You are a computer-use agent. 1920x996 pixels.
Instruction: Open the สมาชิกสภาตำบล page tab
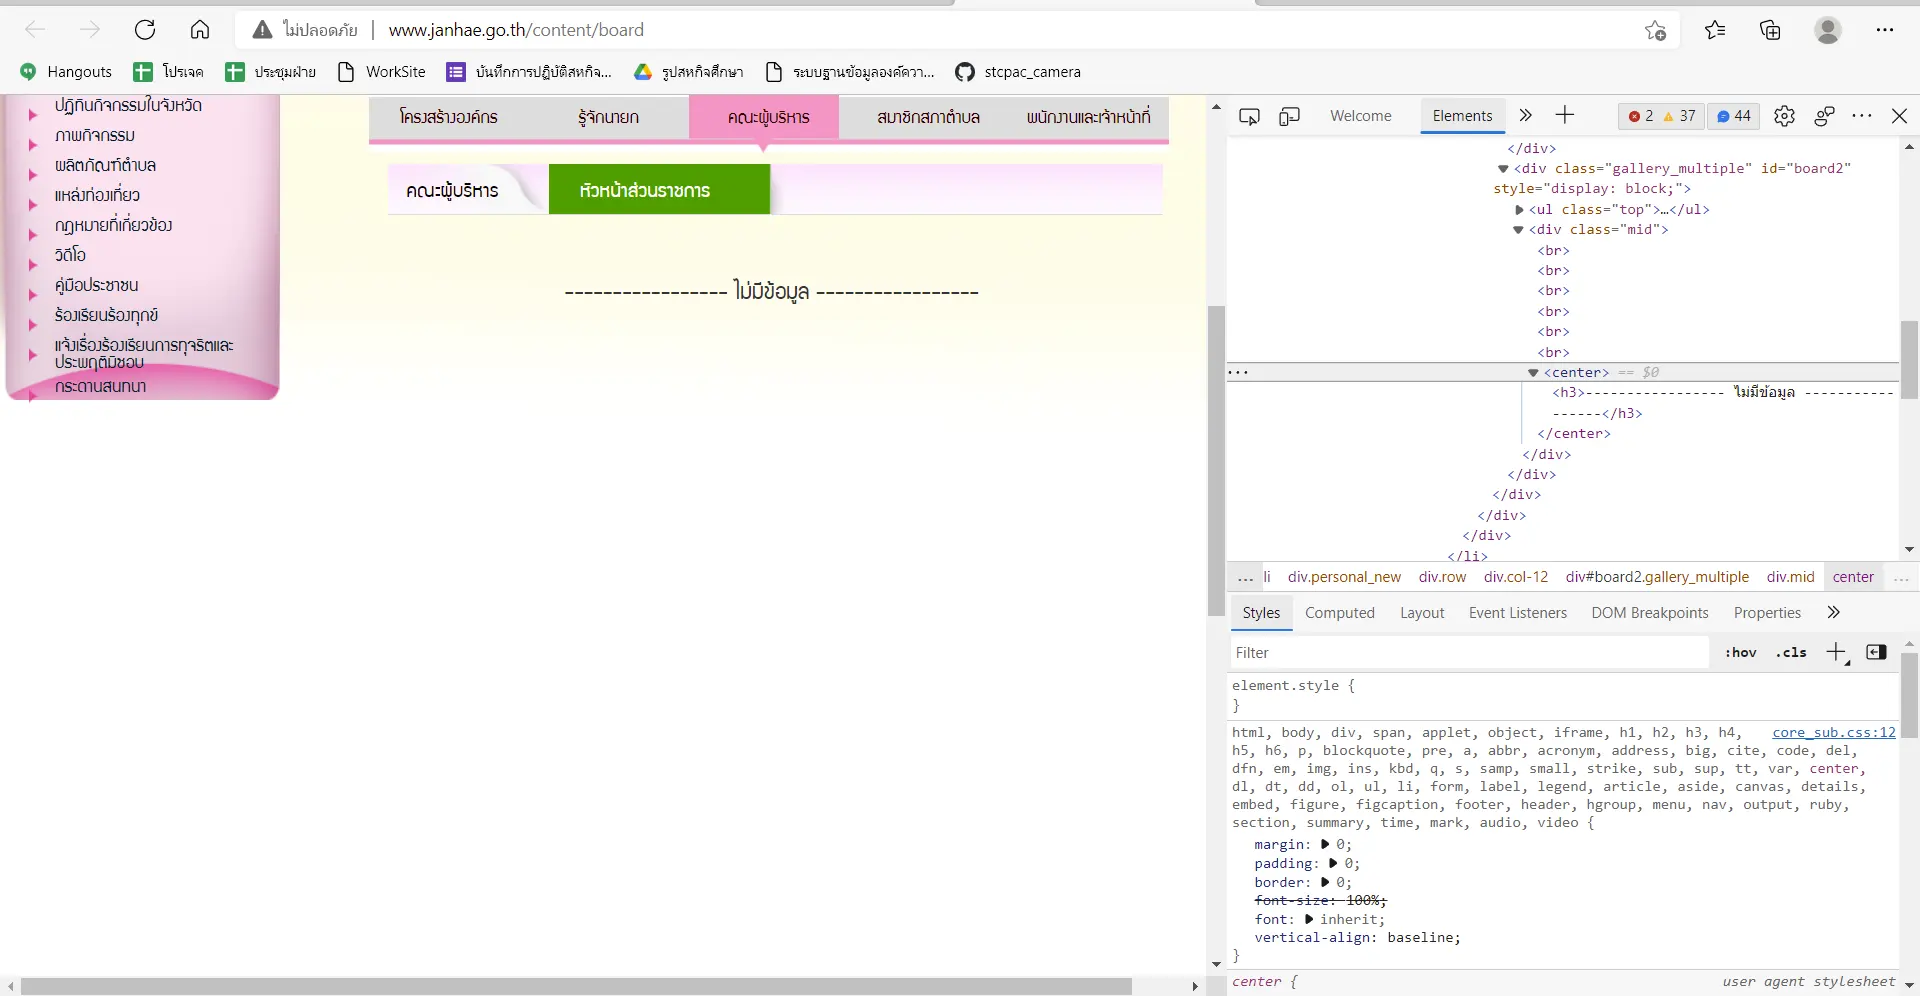coord(928,117)
